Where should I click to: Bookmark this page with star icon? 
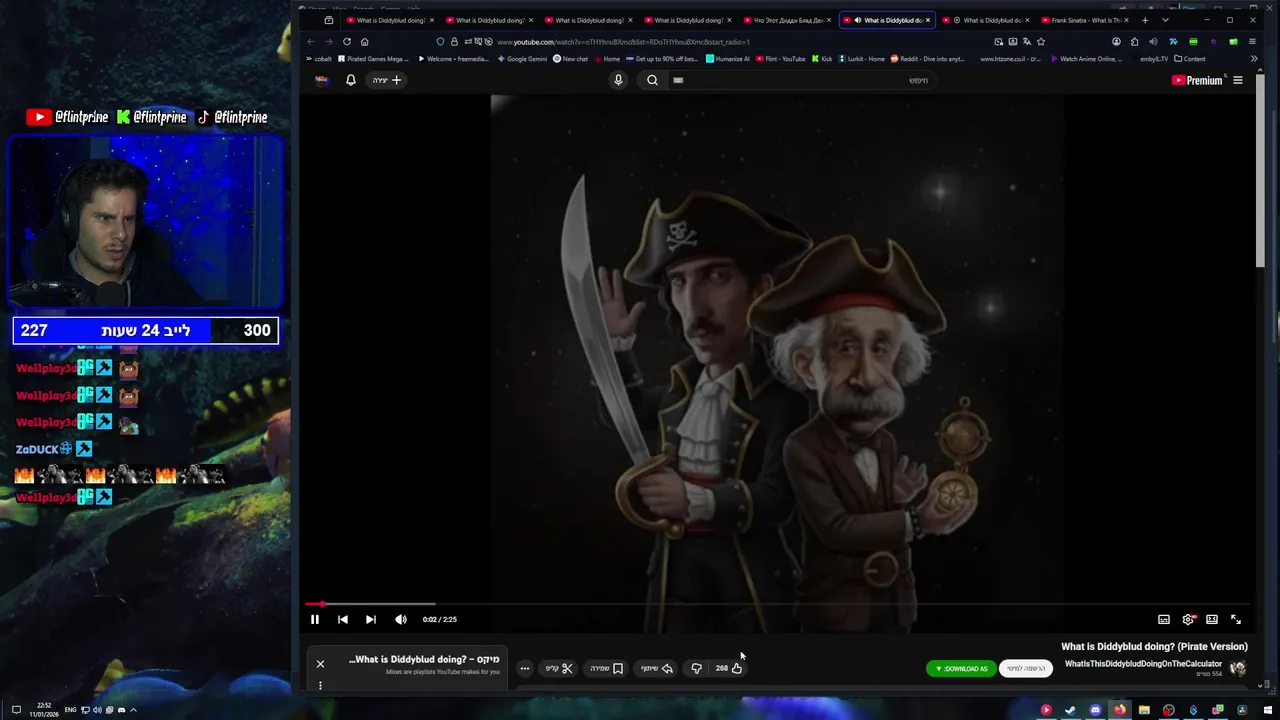tap(1041, 42)
